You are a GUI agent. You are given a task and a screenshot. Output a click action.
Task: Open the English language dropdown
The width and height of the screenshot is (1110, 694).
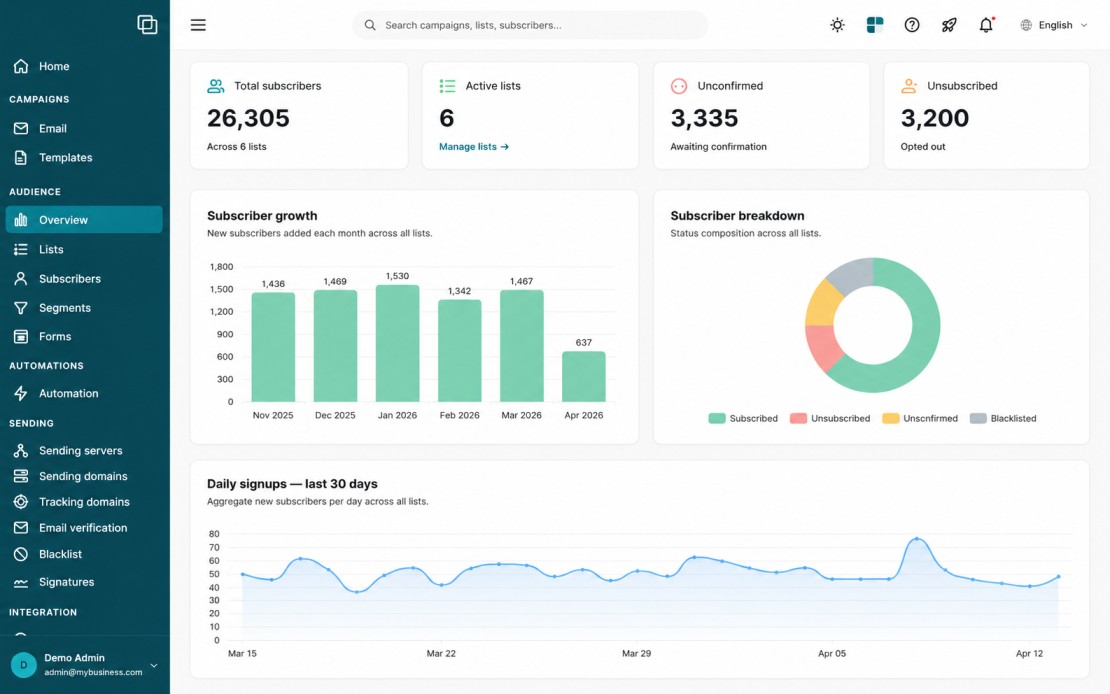[1053, 25]
